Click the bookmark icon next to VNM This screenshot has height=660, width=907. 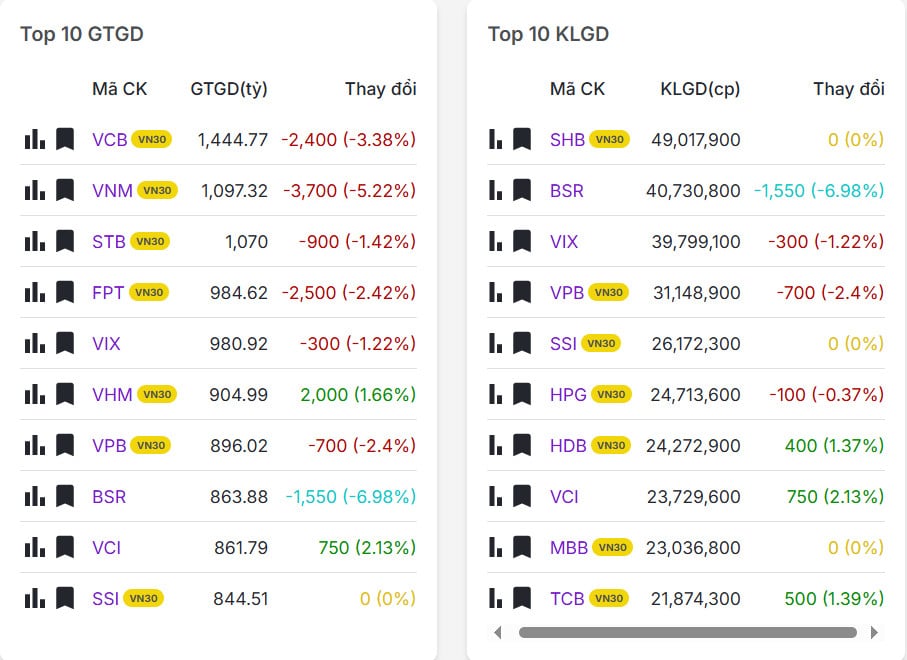point(64,190)
